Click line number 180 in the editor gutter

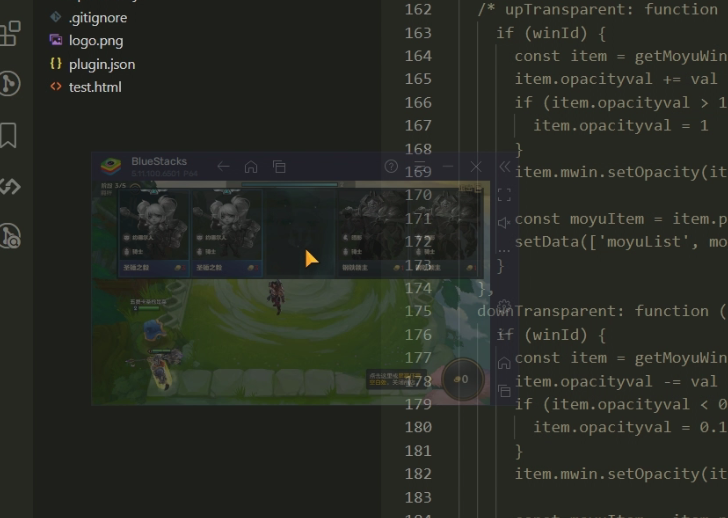pos(418,427)
